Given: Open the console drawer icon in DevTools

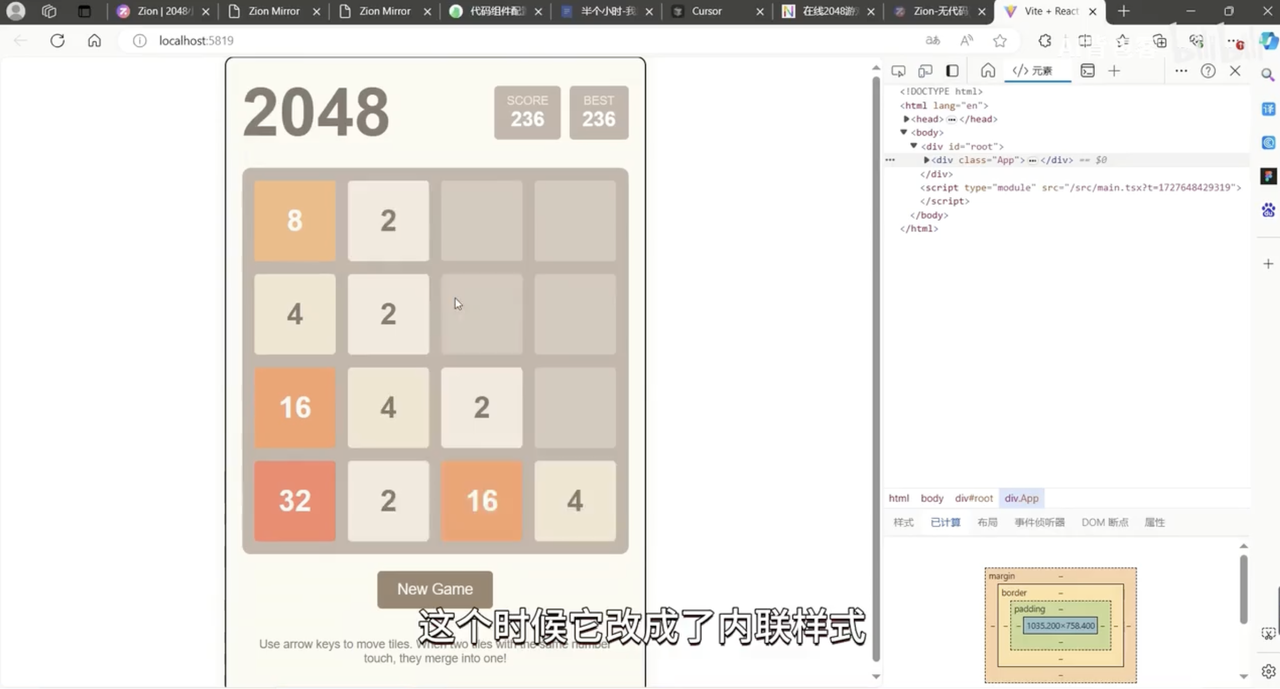Looking at the screenshot, I should tap(1087, 71).
